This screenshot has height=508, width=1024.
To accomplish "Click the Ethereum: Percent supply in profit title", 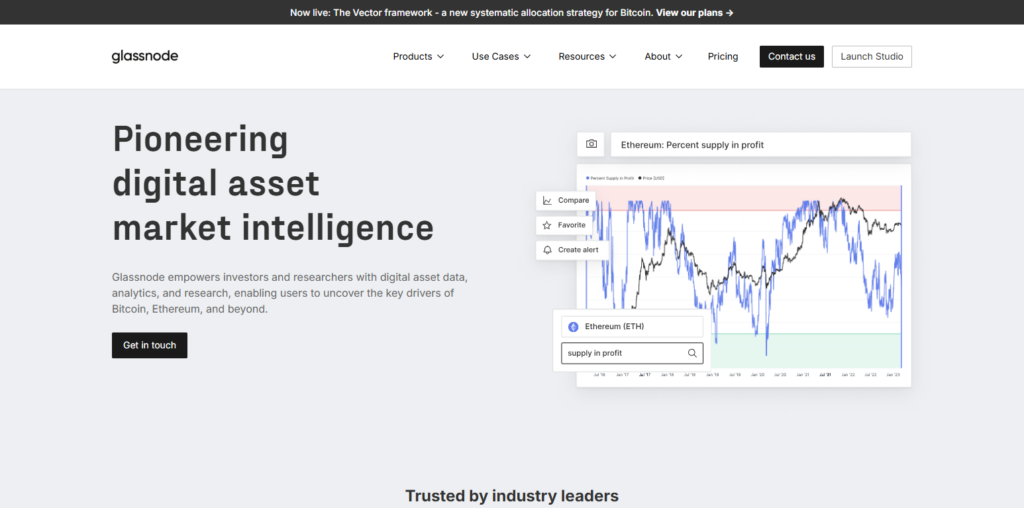I will 692,145.
